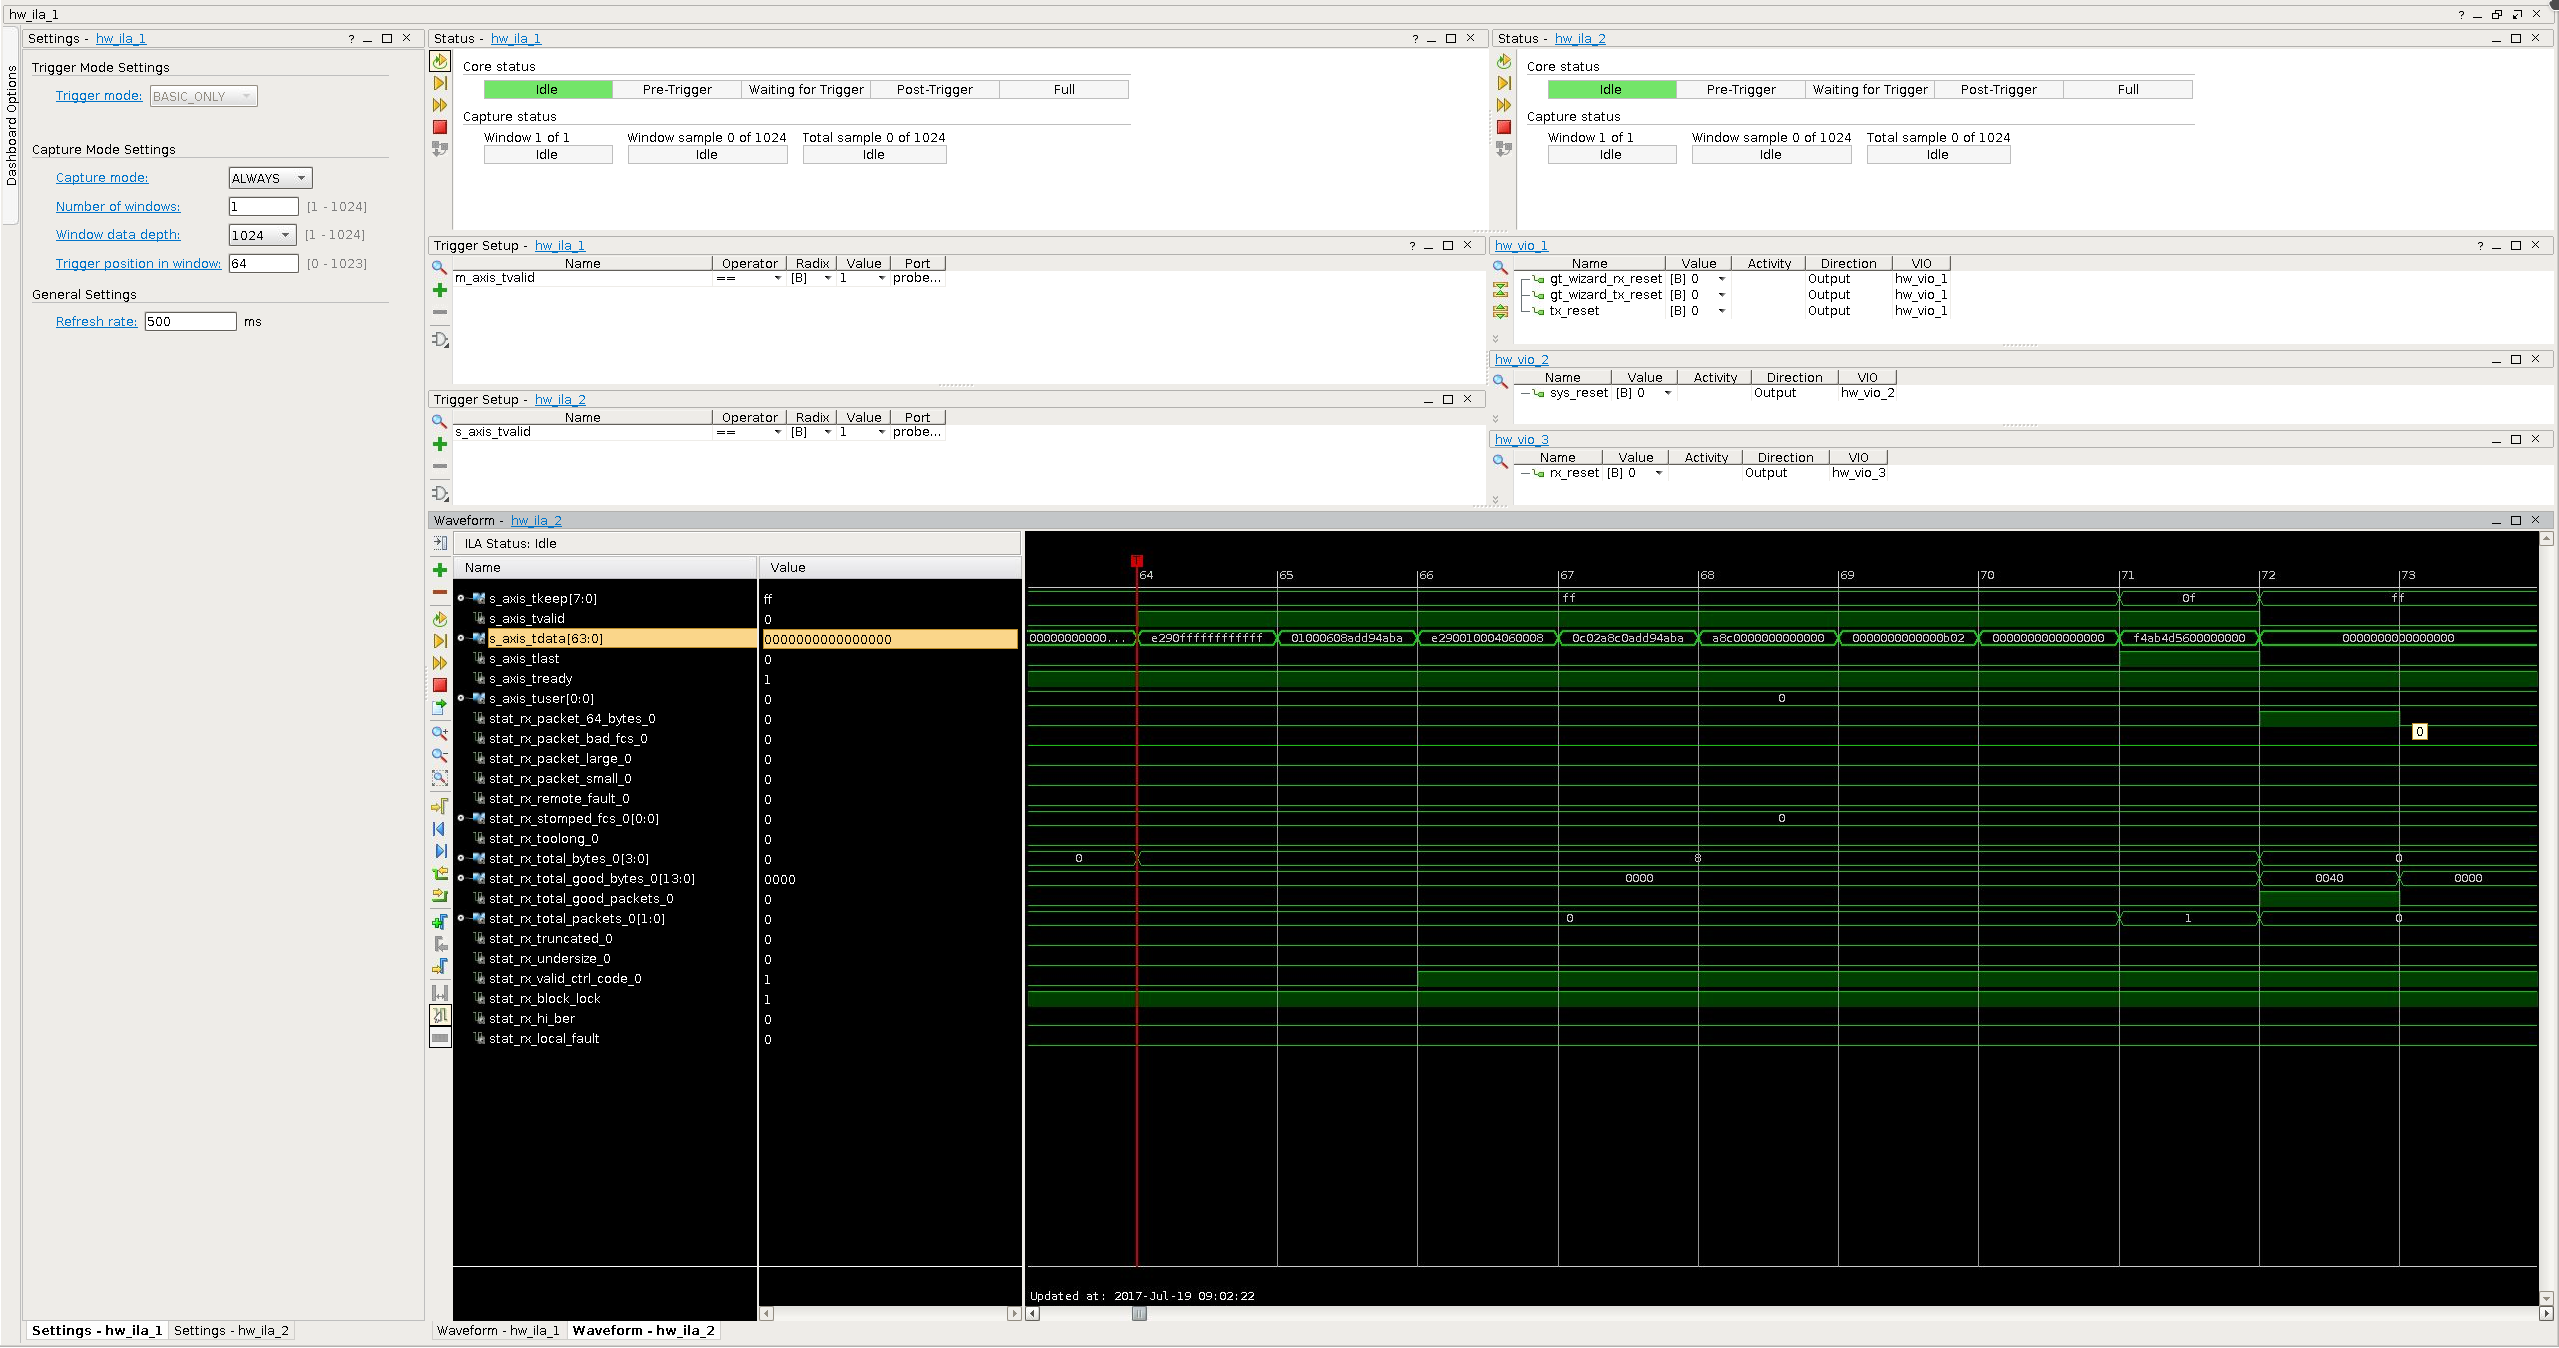Add probe with green plus in hw_ila_1 Trigger Setup

click(x=439, y=290)
